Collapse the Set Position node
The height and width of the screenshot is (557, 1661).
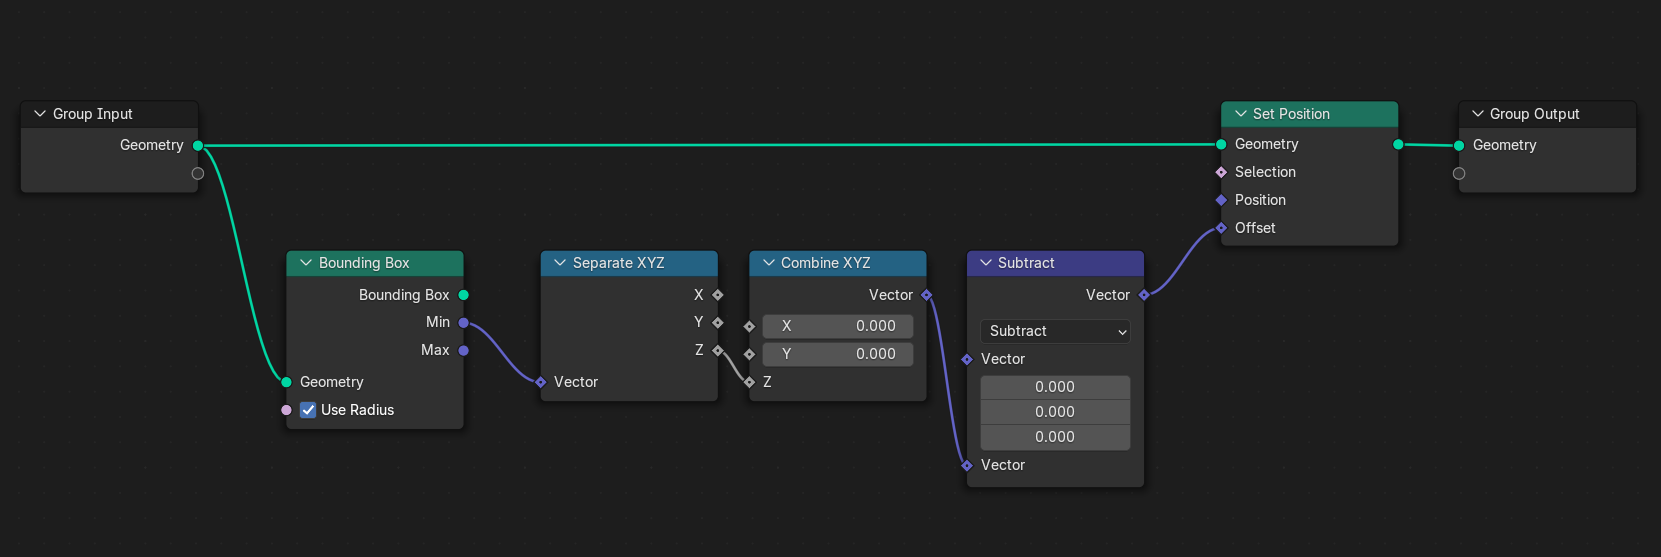point(1240,114)
